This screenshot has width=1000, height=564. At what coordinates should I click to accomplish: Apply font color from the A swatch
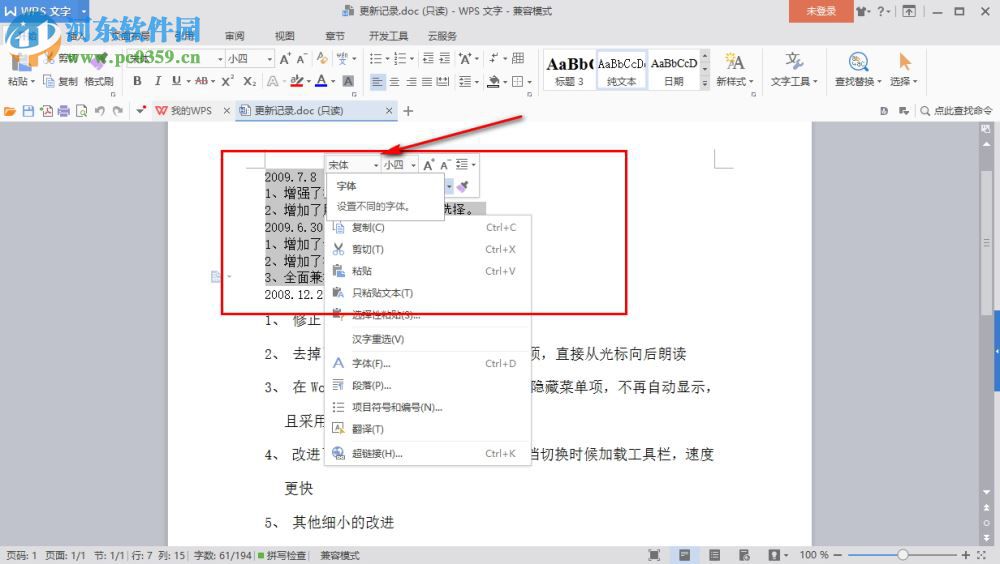pos(321,81)
